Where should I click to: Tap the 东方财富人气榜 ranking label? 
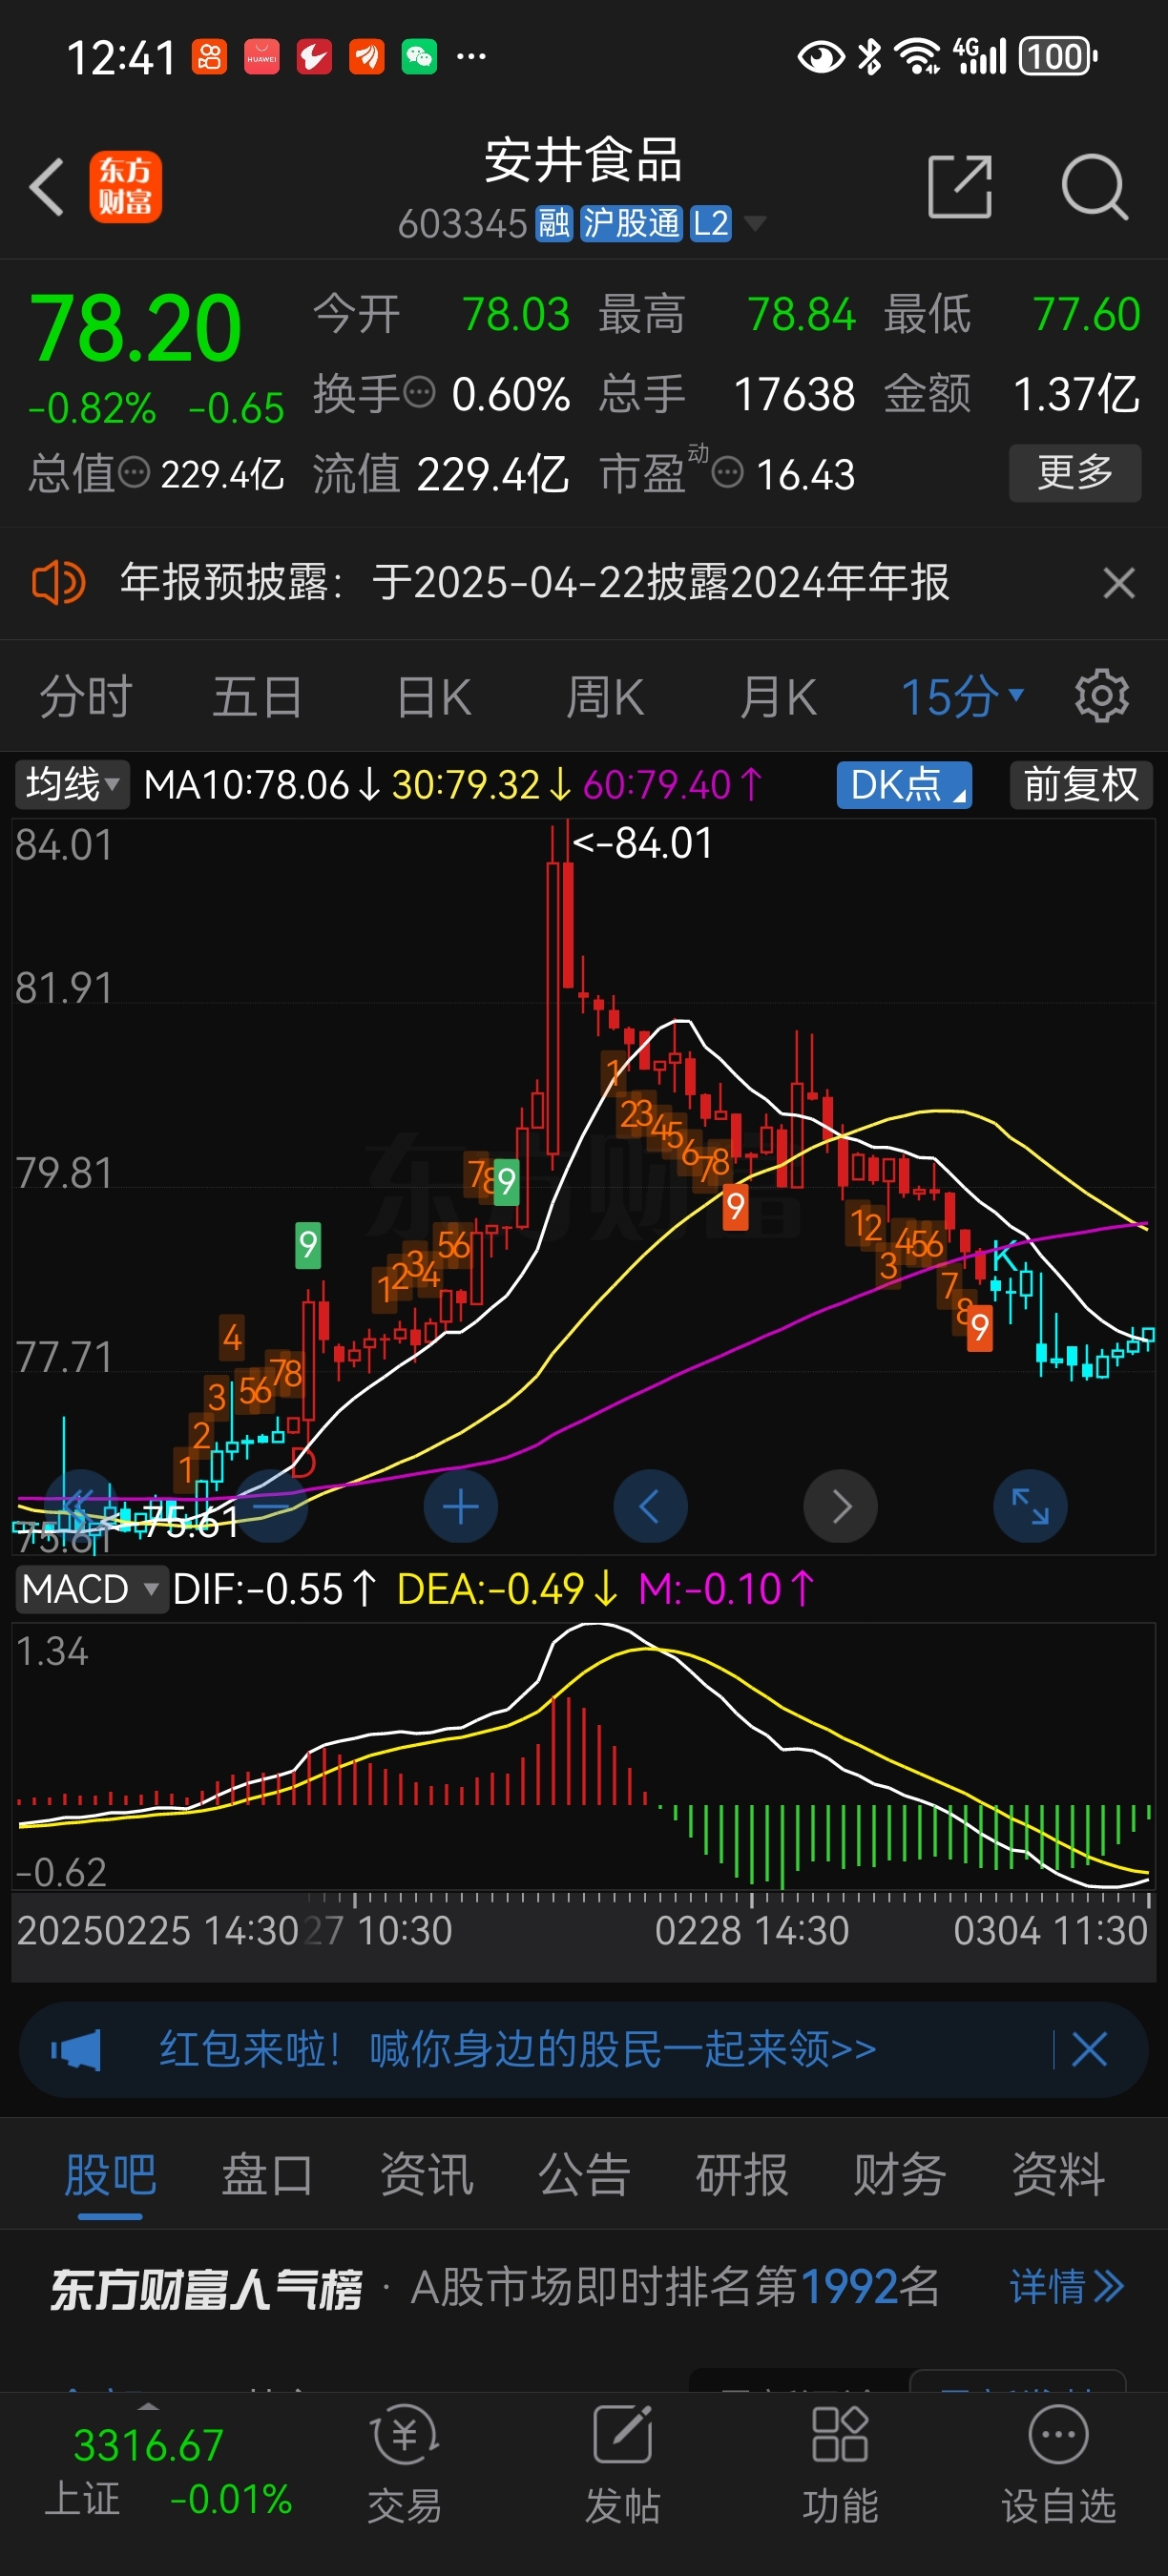coord(206,2288)
